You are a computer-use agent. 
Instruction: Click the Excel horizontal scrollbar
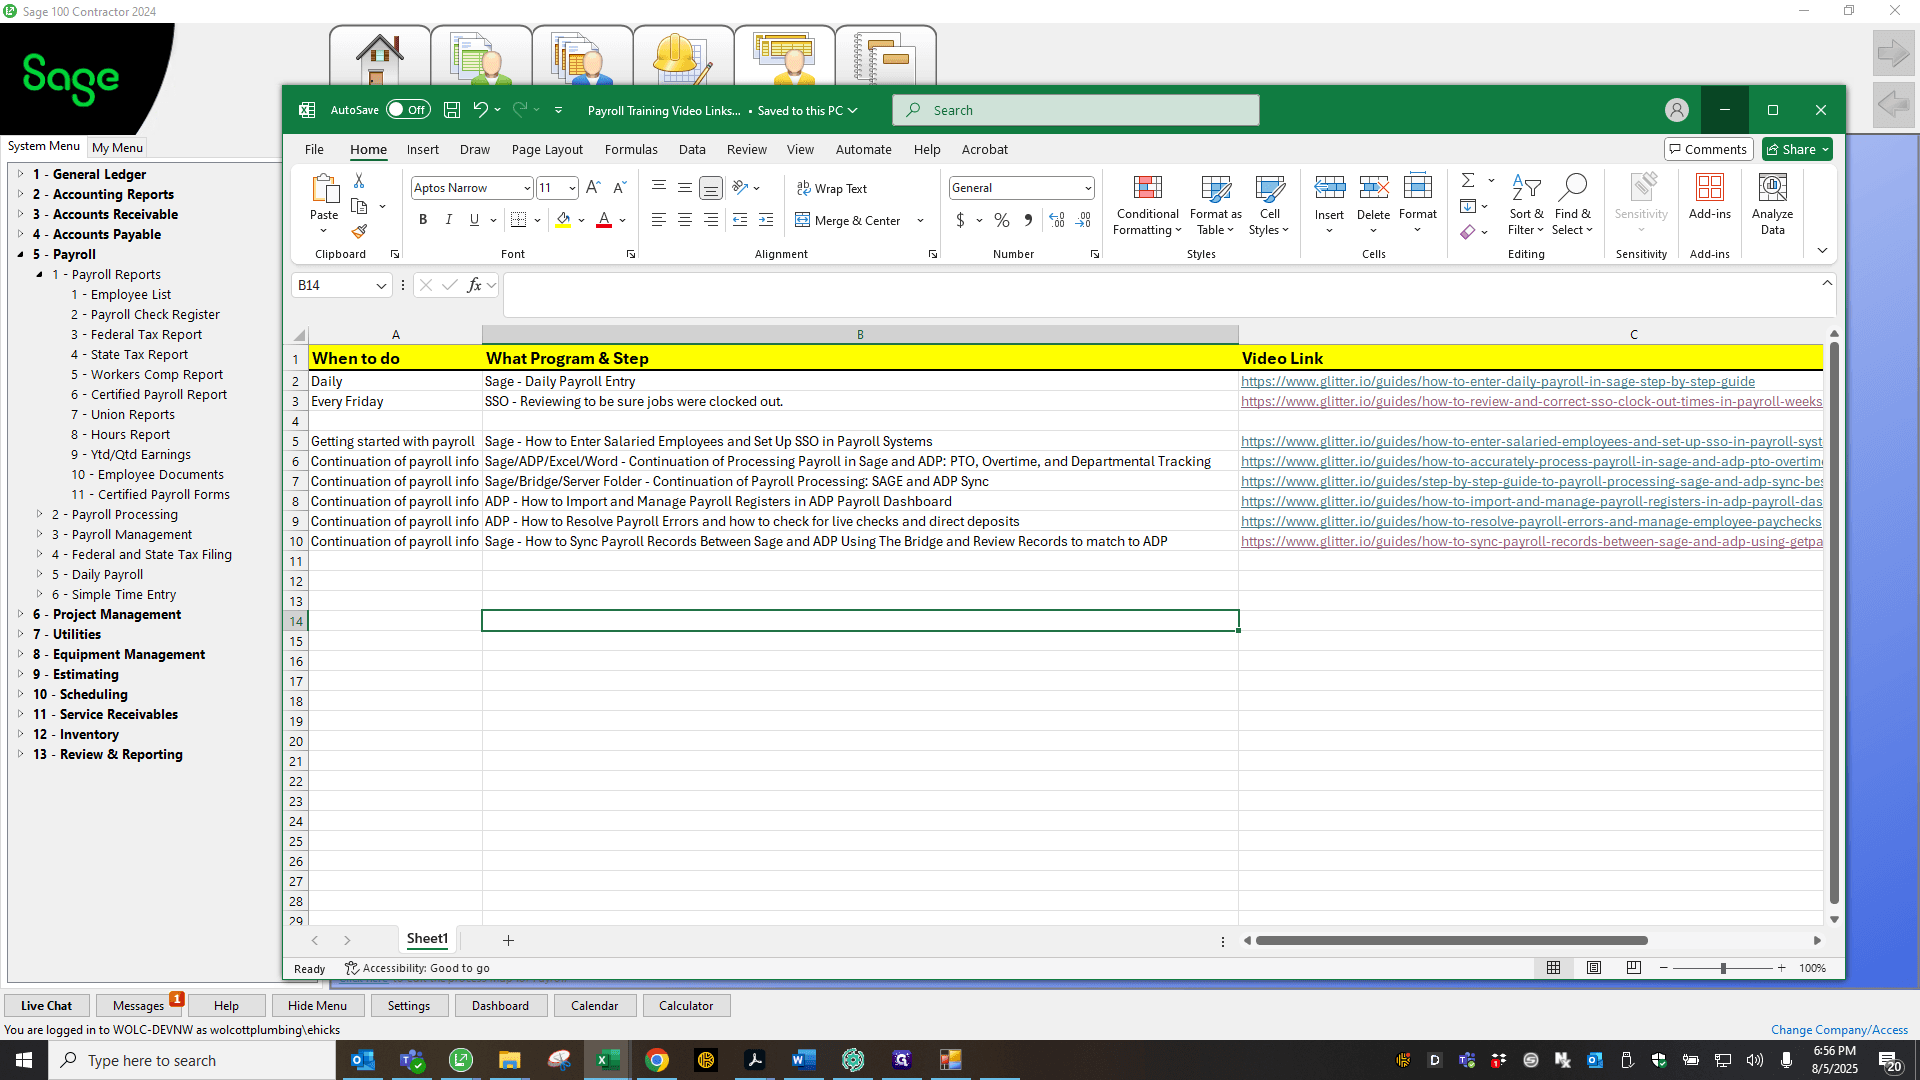[x=1451, y=941]
